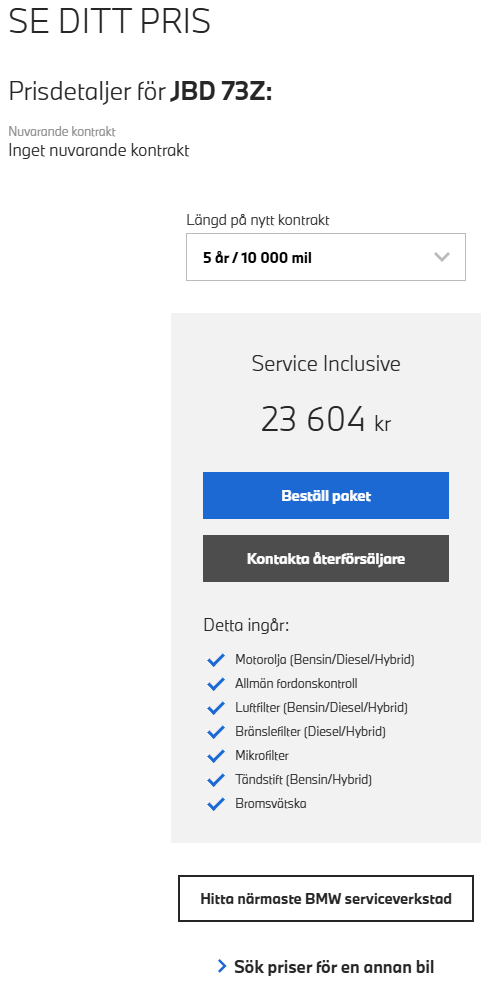Click the JBD 73Z registration number
Screen dimensions: 491x990
[221, 92]
